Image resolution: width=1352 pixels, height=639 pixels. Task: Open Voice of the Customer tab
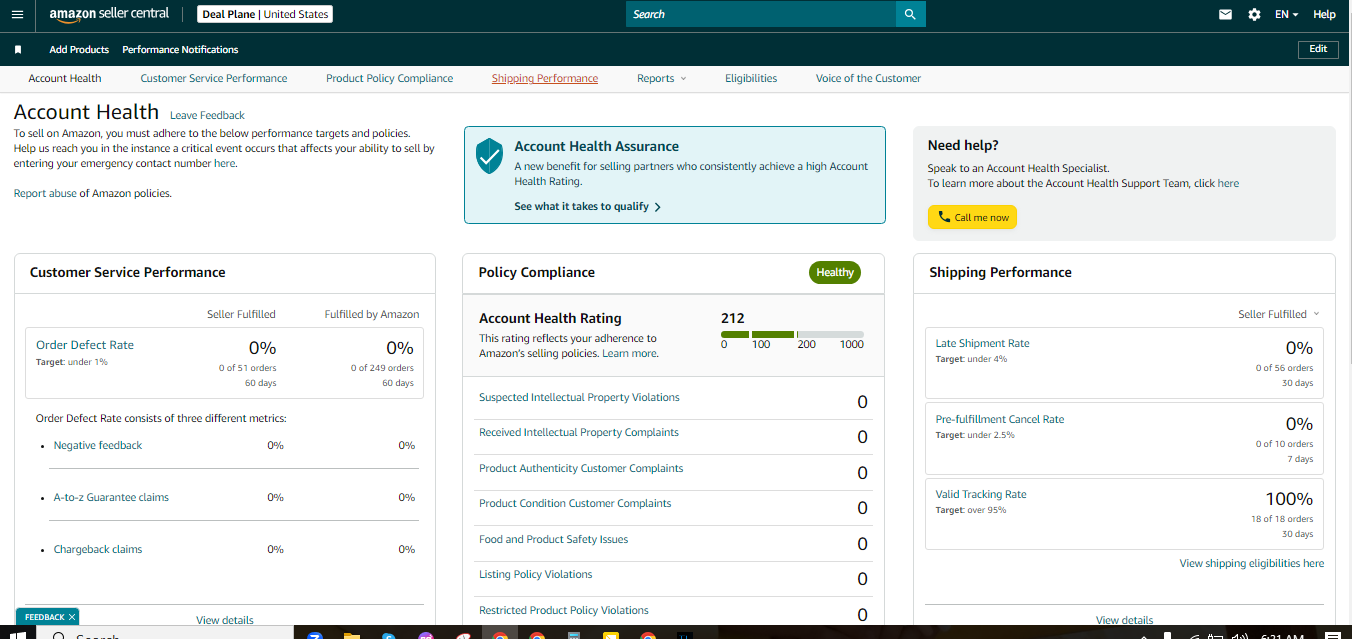(x=868, y=78)
